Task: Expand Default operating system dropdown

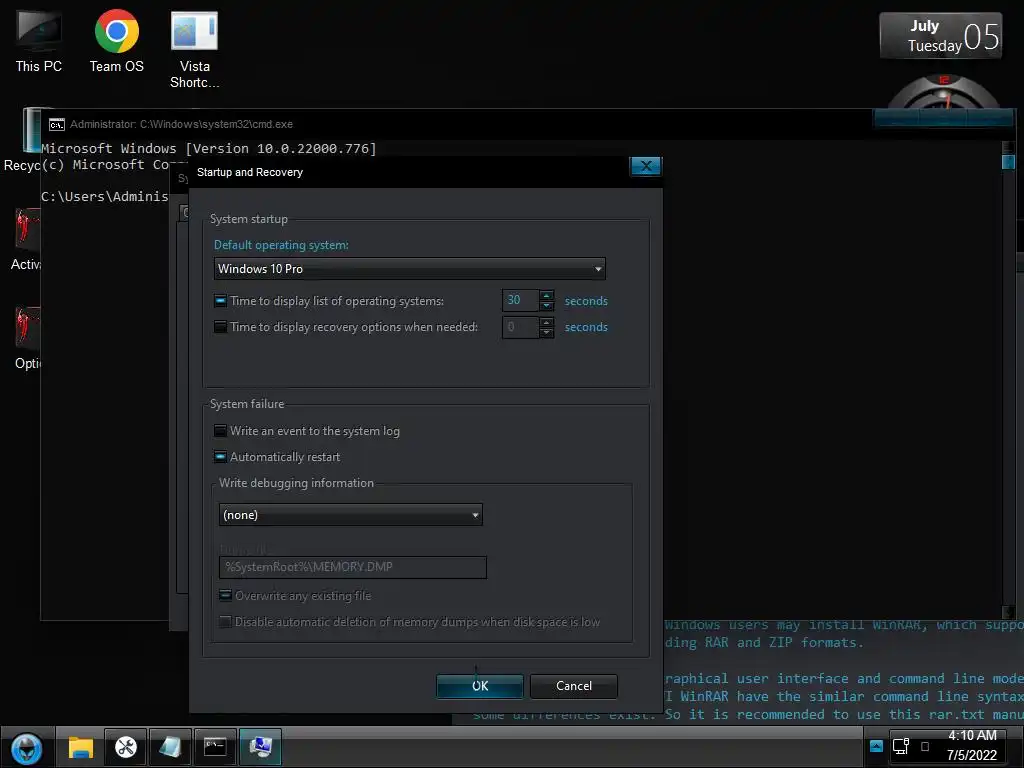Action: (x=409, y=268)
